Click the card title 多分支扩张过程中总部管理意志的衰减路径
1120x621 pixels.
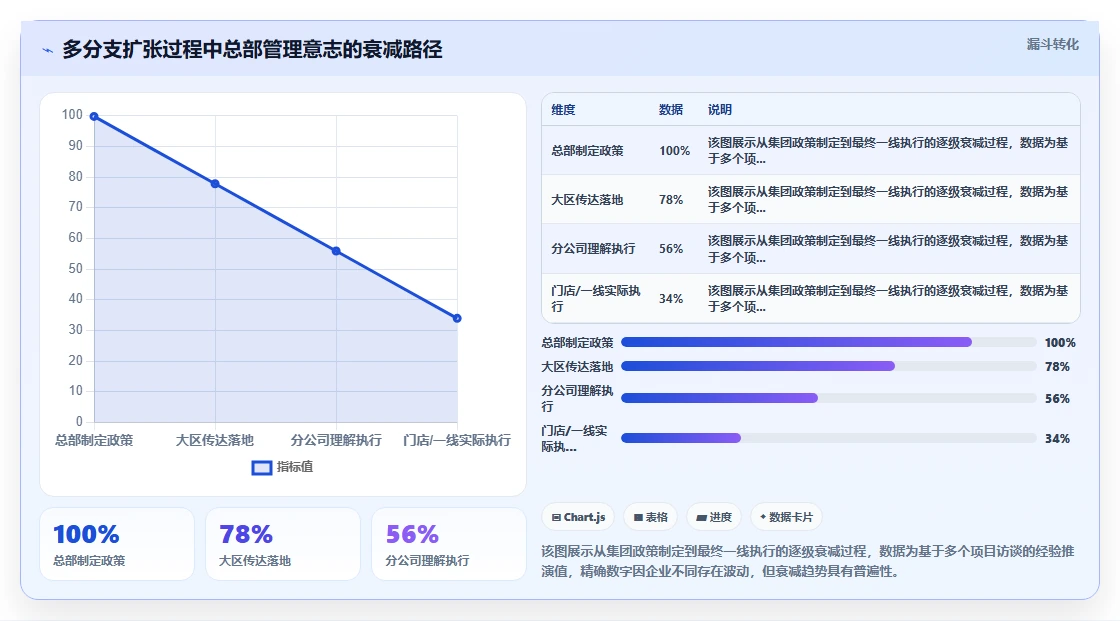252,50
